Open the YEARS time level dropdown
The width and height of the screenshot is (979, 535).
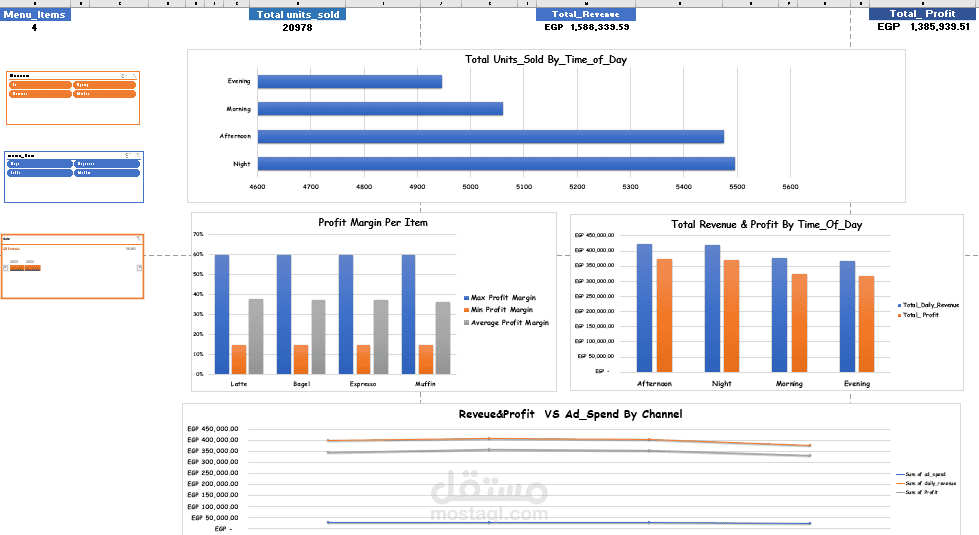click(131, 248)
